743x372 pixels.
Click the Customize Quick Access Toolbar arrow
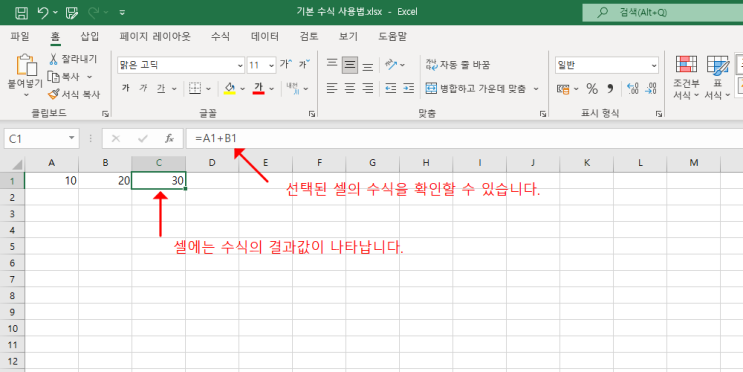[122, 13]
